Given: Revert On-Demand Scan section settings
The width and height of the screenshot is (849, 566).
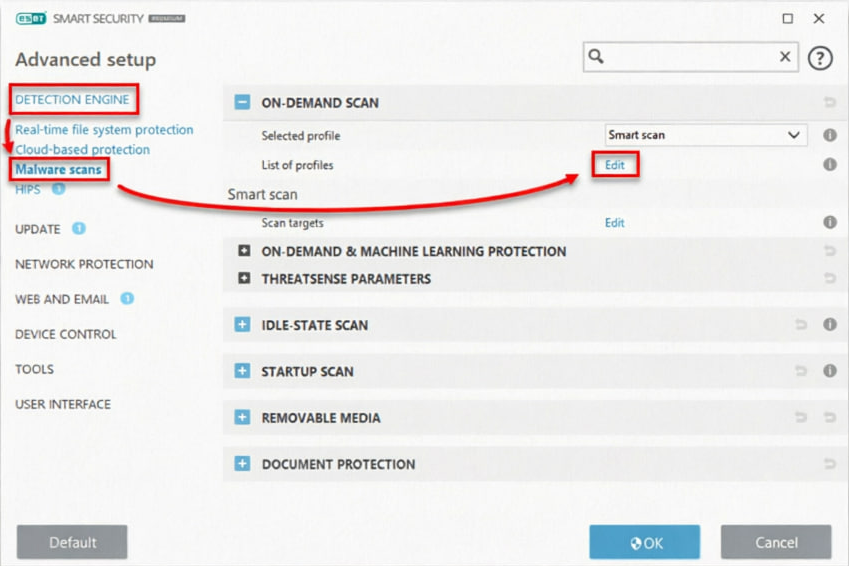Looking at the screenshot, I should pos(830,102).
